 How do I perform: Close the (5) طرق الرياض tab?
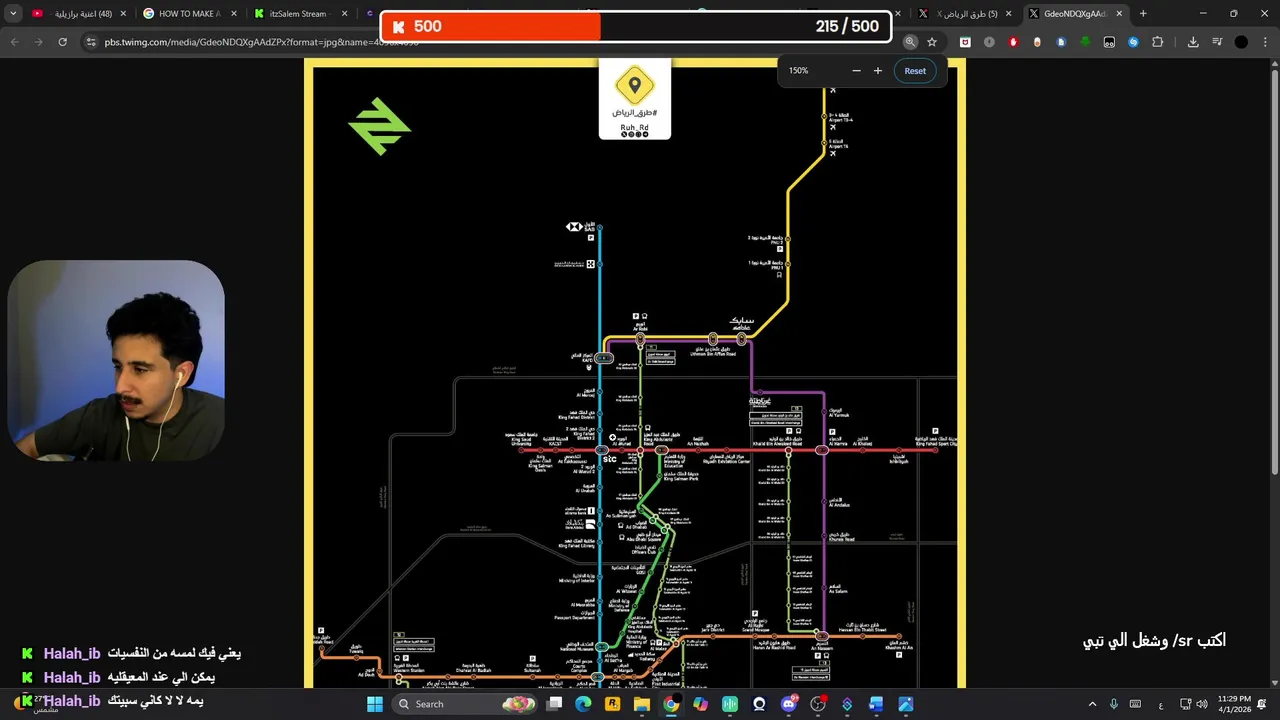tap(1008, 14)
